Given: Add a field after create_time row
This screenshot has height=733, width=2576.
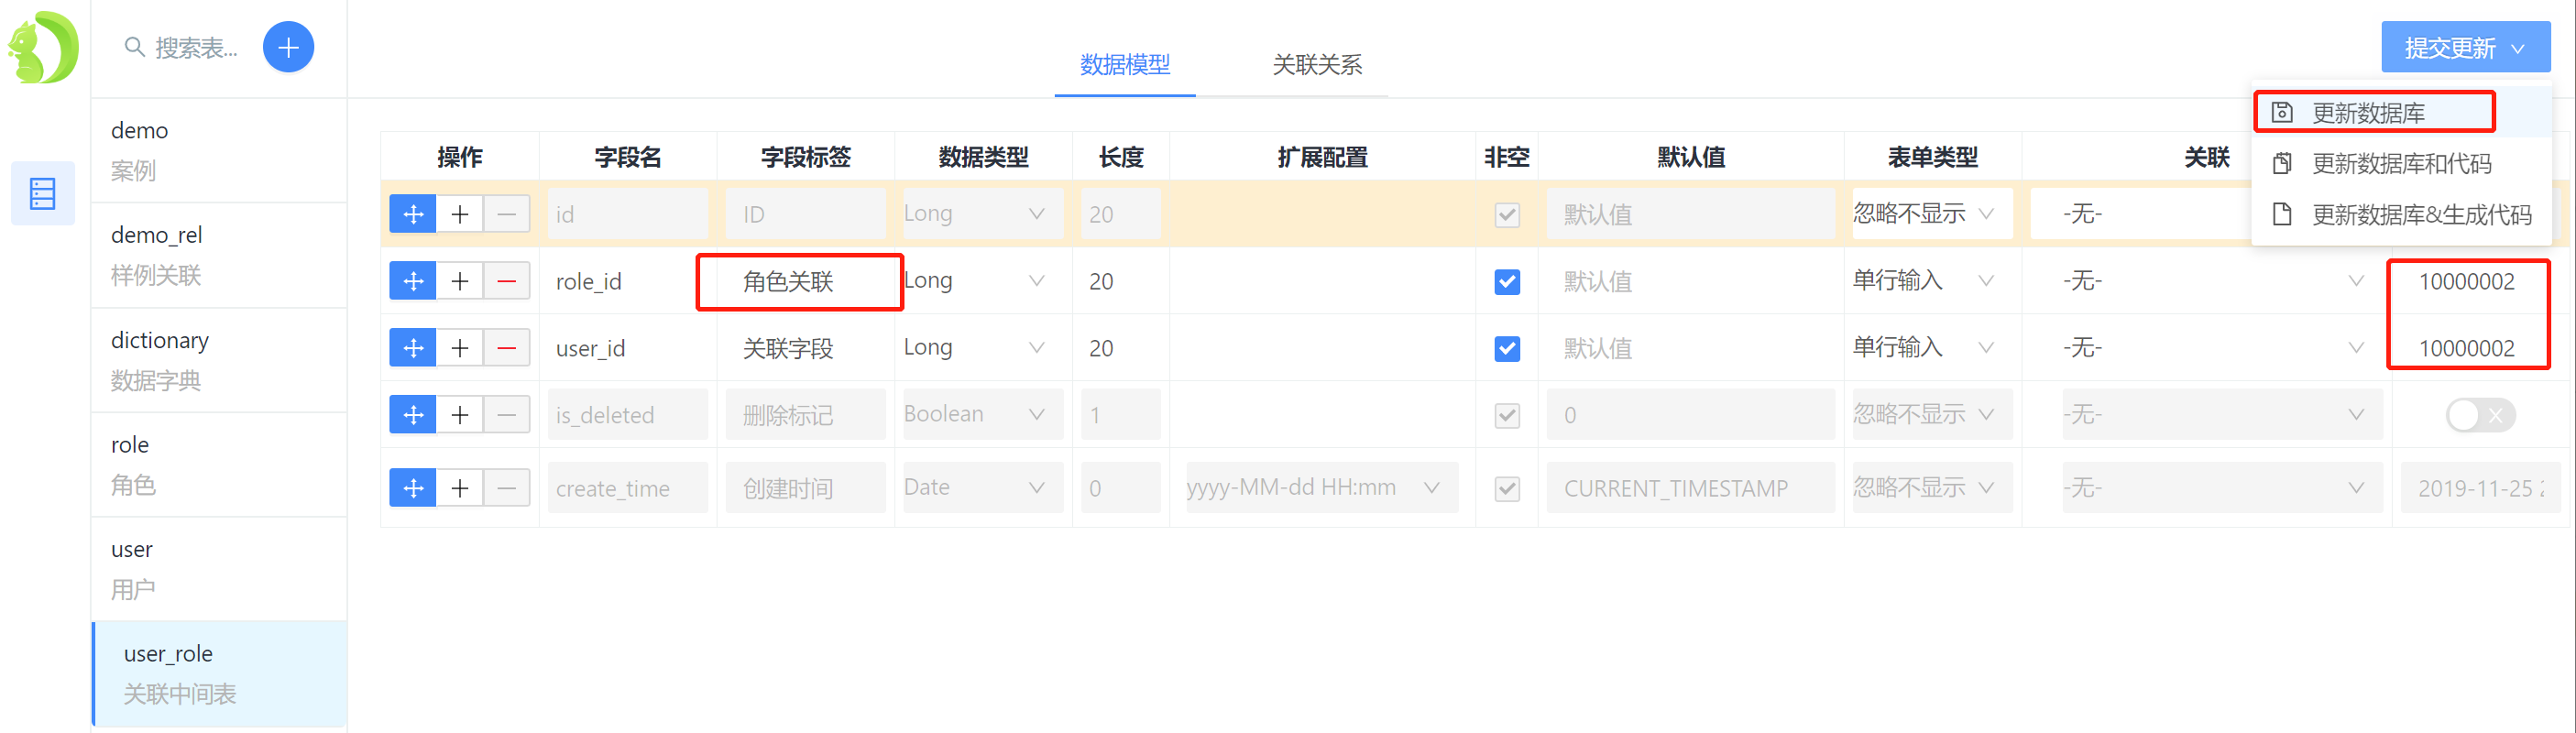Looking at the screenshot, I should pos(460,488).
